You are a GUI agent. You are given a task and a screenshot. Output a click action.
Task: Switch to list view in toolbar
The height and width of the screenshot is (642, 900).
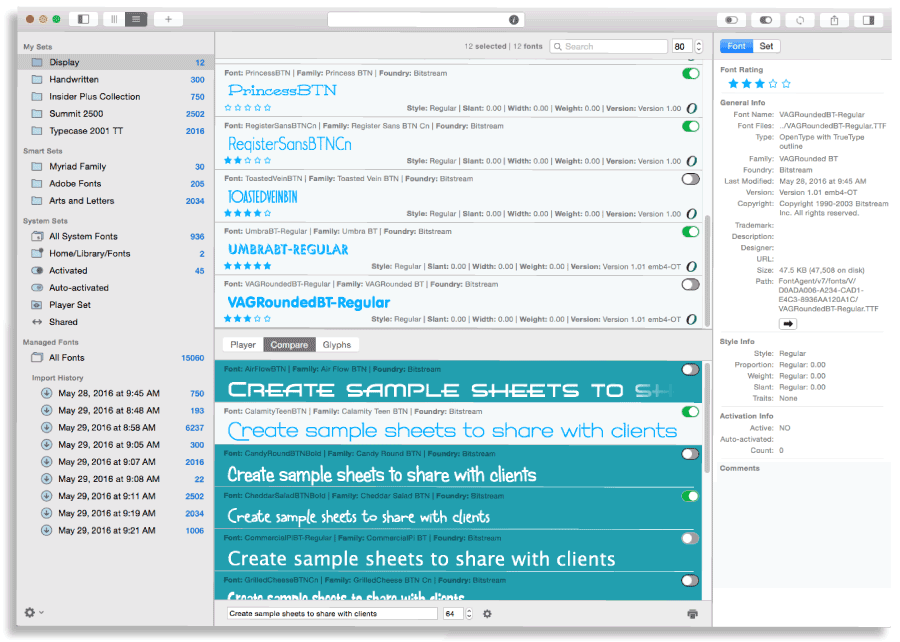click(x=136, y=19)
